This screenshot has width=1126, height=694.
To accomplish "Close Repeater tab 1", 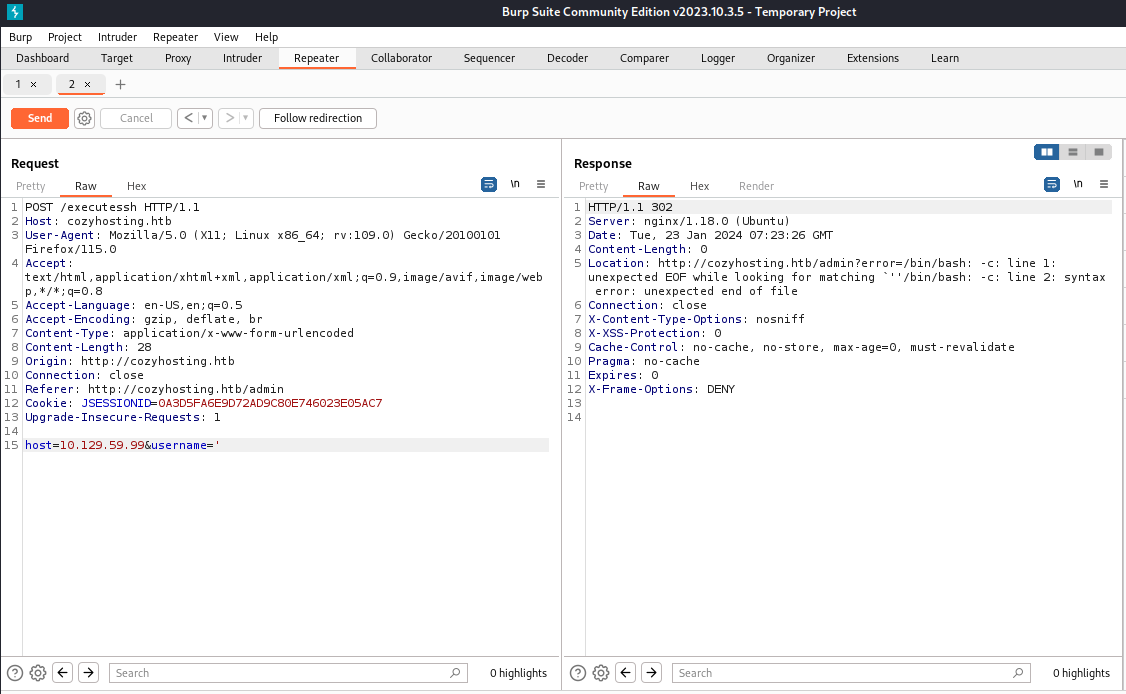I will [33, 85].
